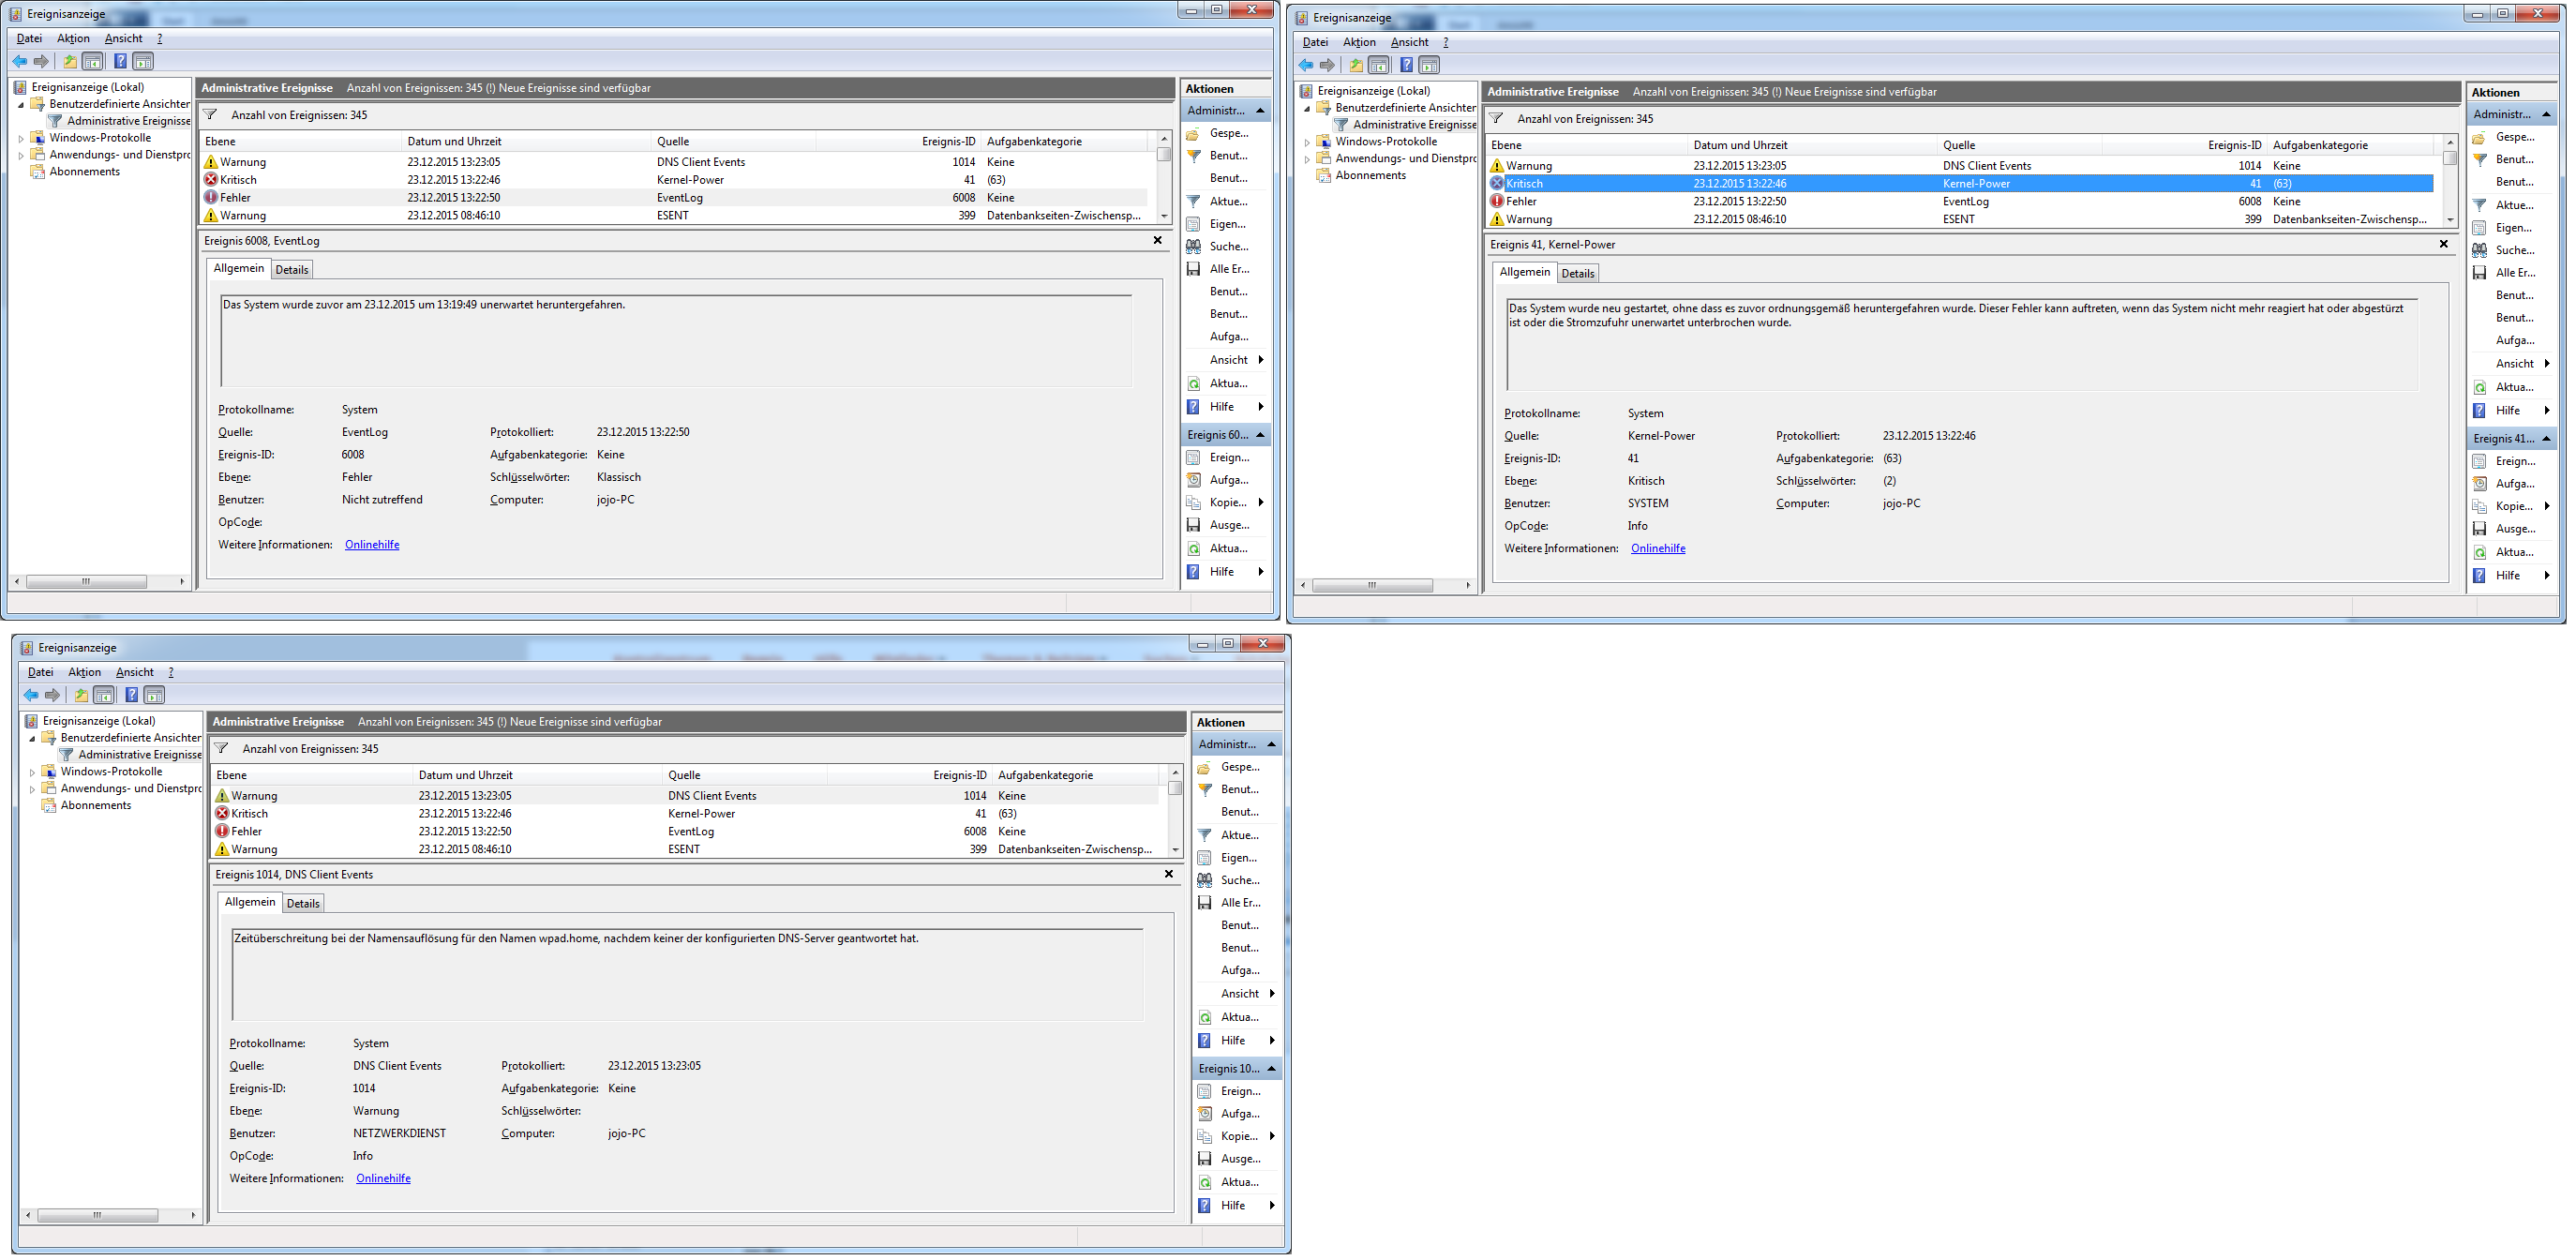Collapse the Ereignis 41... actions section
Image resolution: width=2576 pixels, height=1260 pixels.
(x=2547, y=439)
